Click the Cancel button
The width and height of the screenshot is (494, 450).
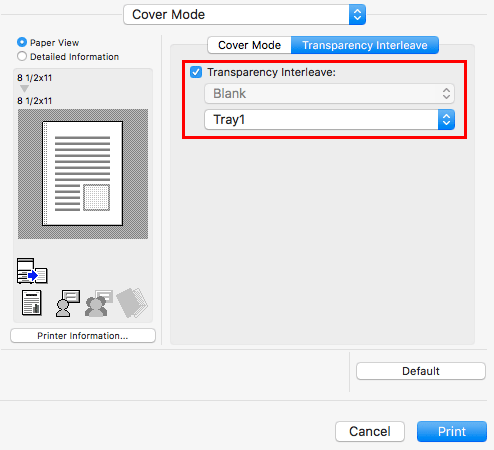coord(370,431)
